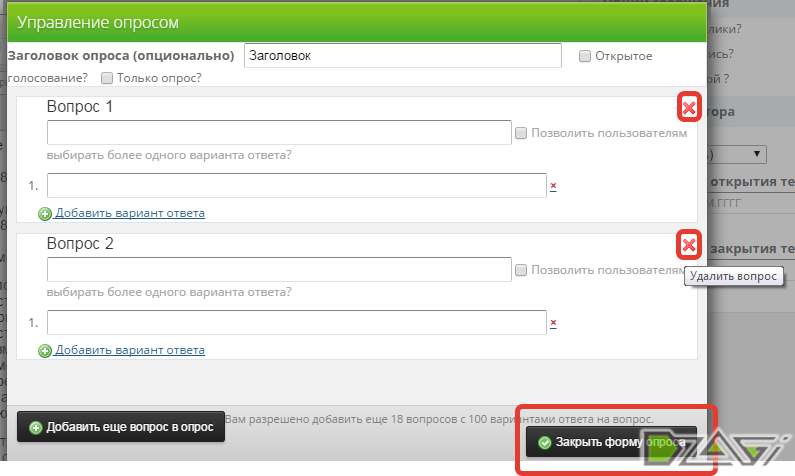Click the Вопрос 1 heading text
Image resolution: width=795 pixels, height=476 pixels.
[x=80, y=106]
